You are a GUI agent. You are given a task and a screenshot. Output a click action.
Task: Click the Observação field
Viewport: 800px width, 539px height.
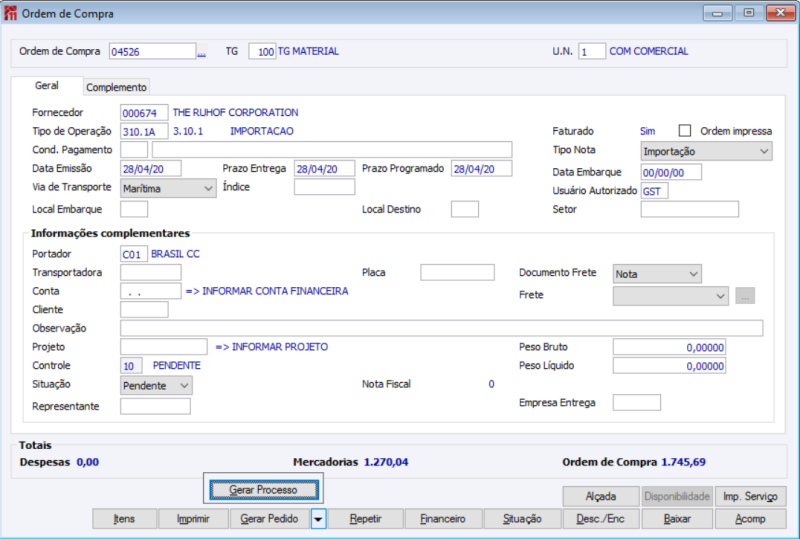(x=442, y=328)
